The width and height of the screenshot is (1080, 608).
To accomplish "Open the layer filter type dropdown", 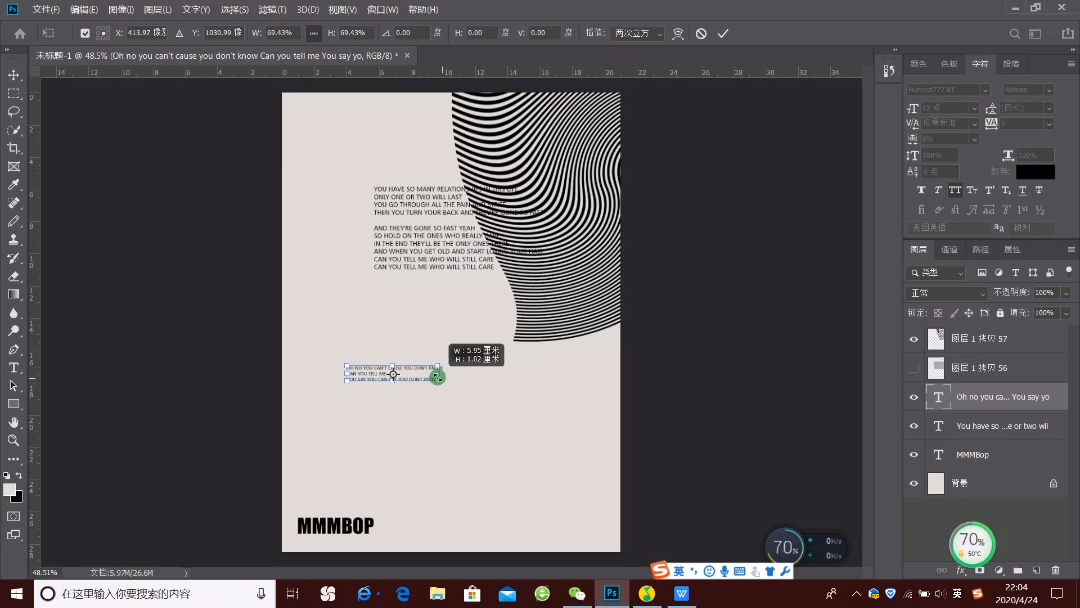I will click(x=937, y=273).
